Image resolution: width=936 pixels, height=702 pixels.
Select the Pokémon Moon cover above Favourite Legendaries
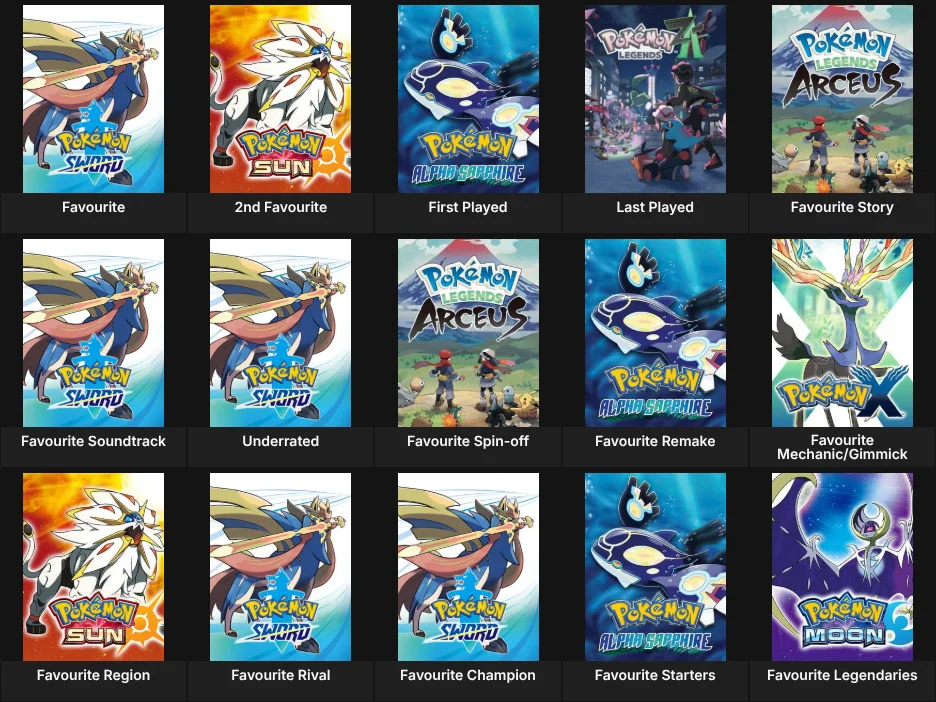[842, 567]
